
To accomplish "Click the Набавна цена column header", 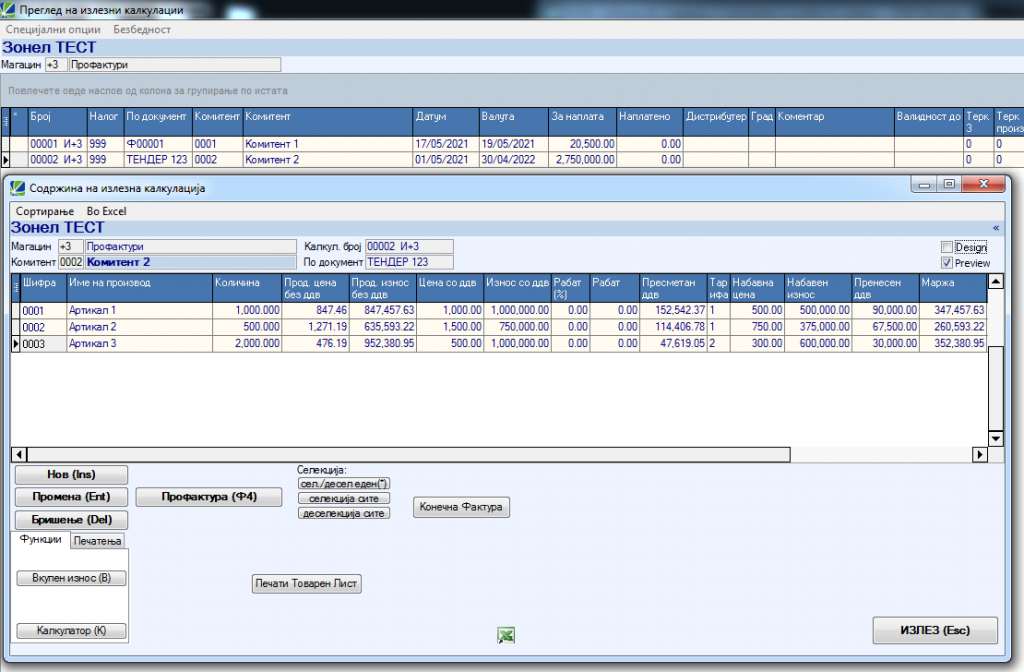I will 757,288.
